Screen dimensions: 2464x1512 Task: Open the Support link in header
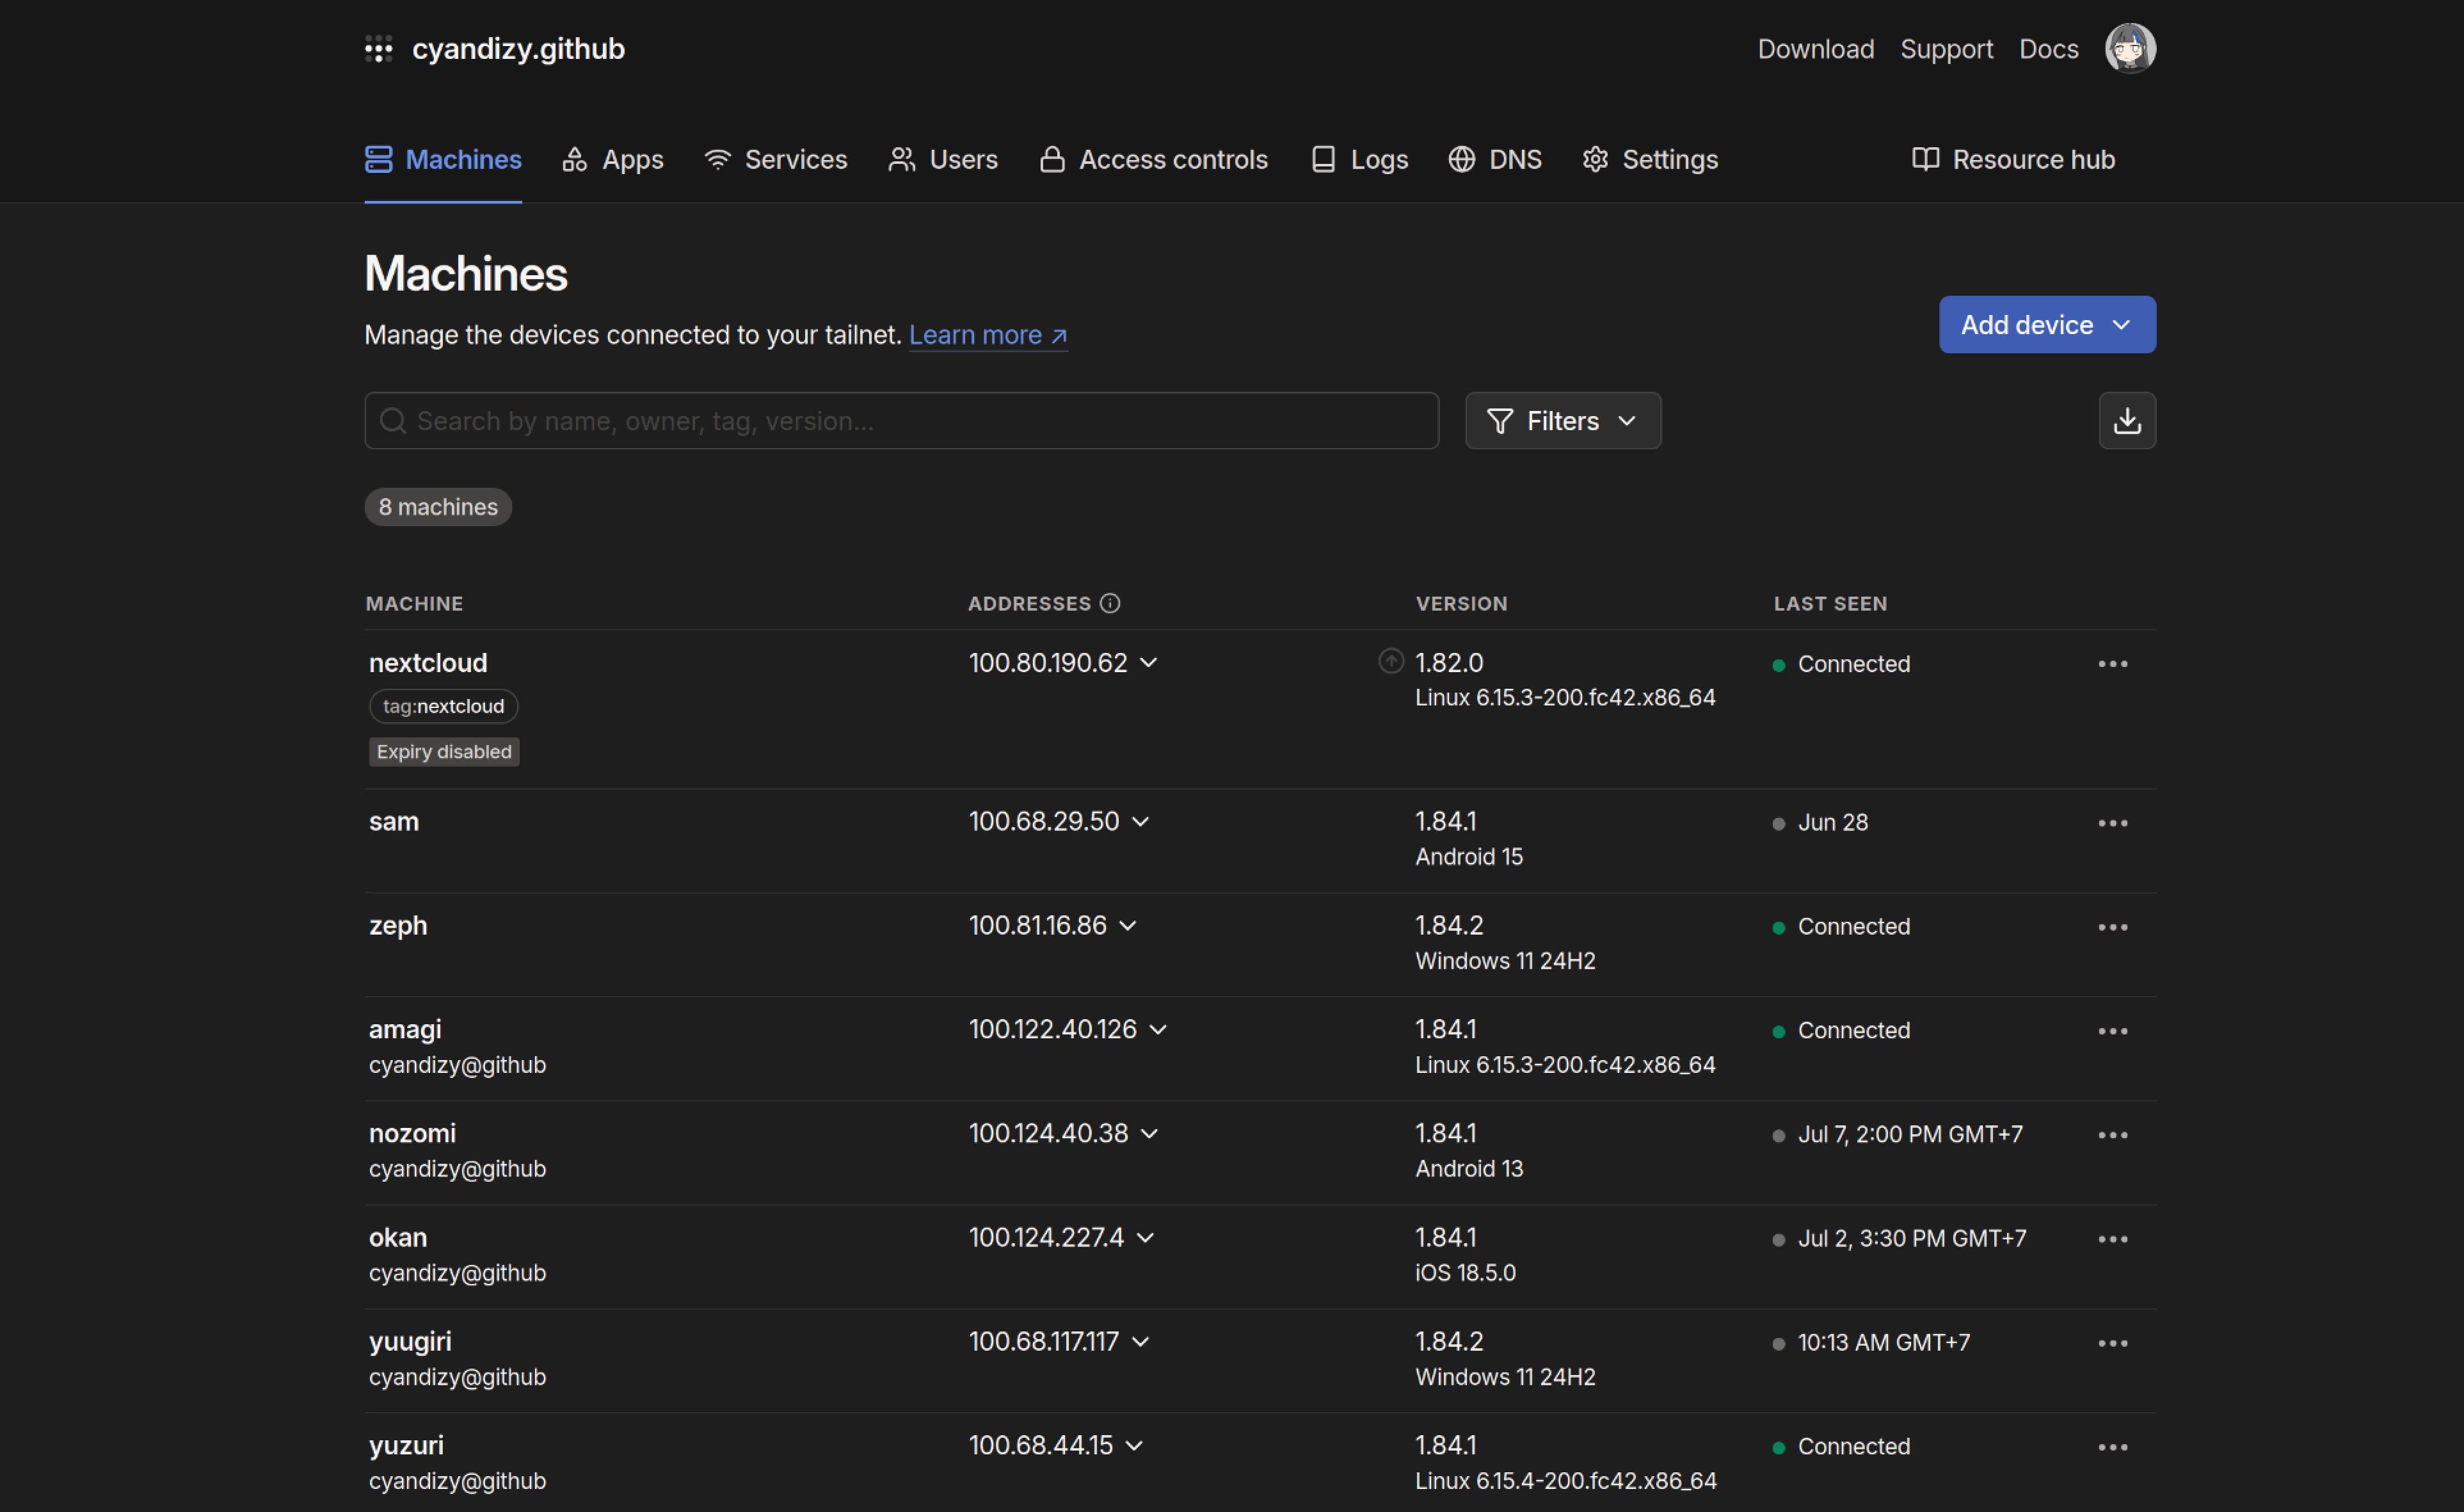point(1946,49)
